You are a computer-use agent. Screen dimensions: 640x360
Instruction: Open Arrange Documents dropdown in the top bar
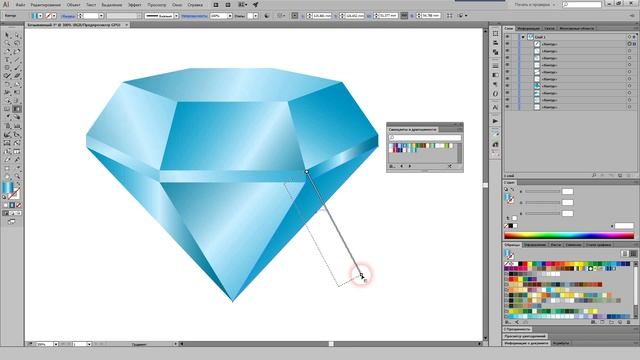pyautogui.click(x=242, y=5)
